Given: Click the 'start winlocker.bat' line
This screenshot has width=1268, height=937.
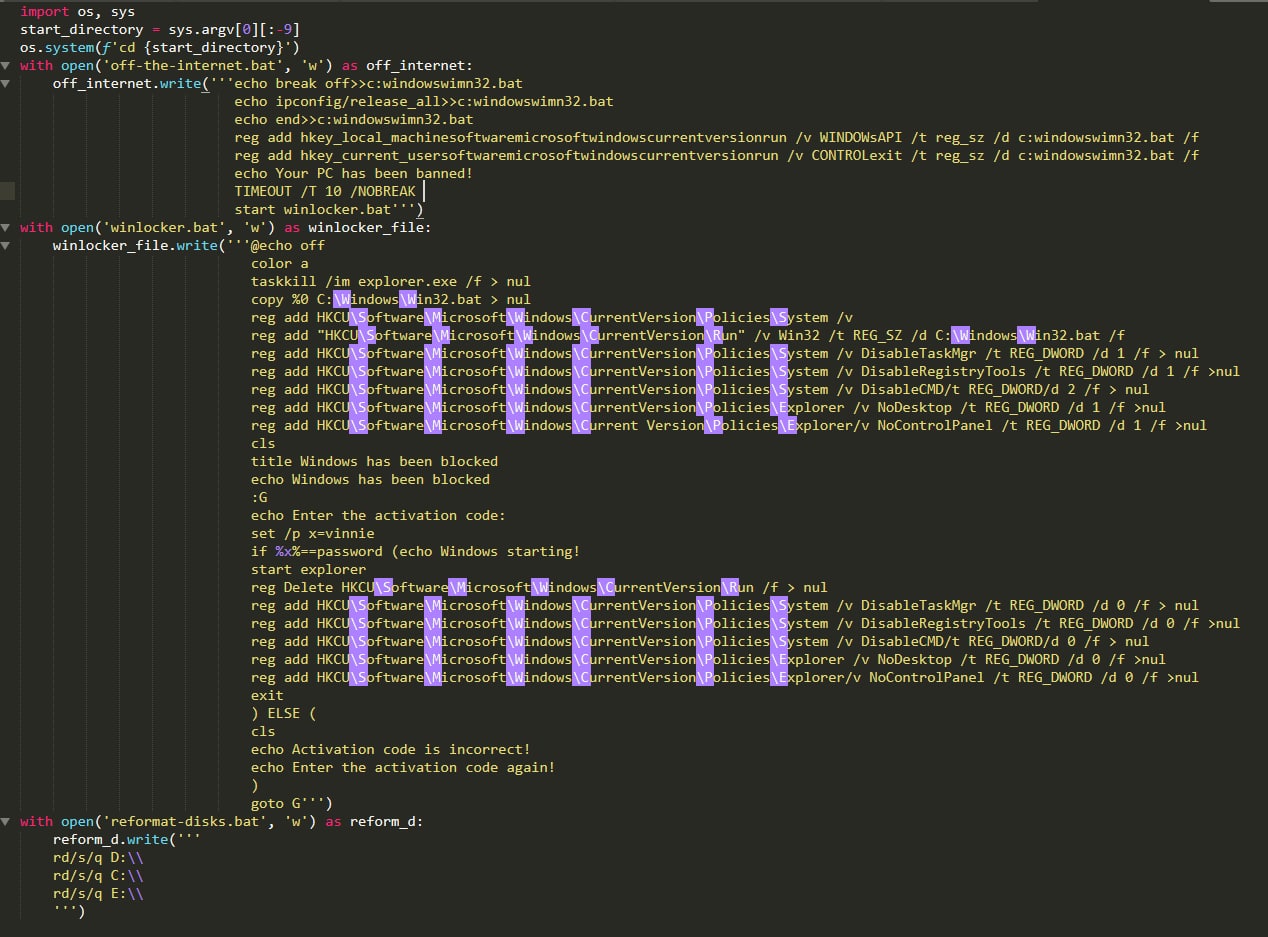Looking at the screenshot, I should 329,209.
